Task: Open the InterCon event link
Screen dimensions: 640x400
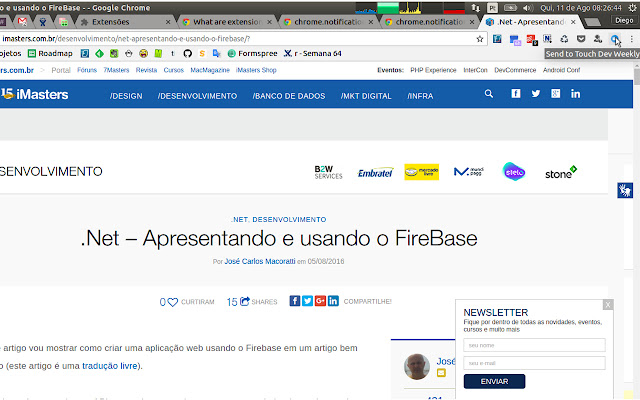Action: tap(475, 70)
